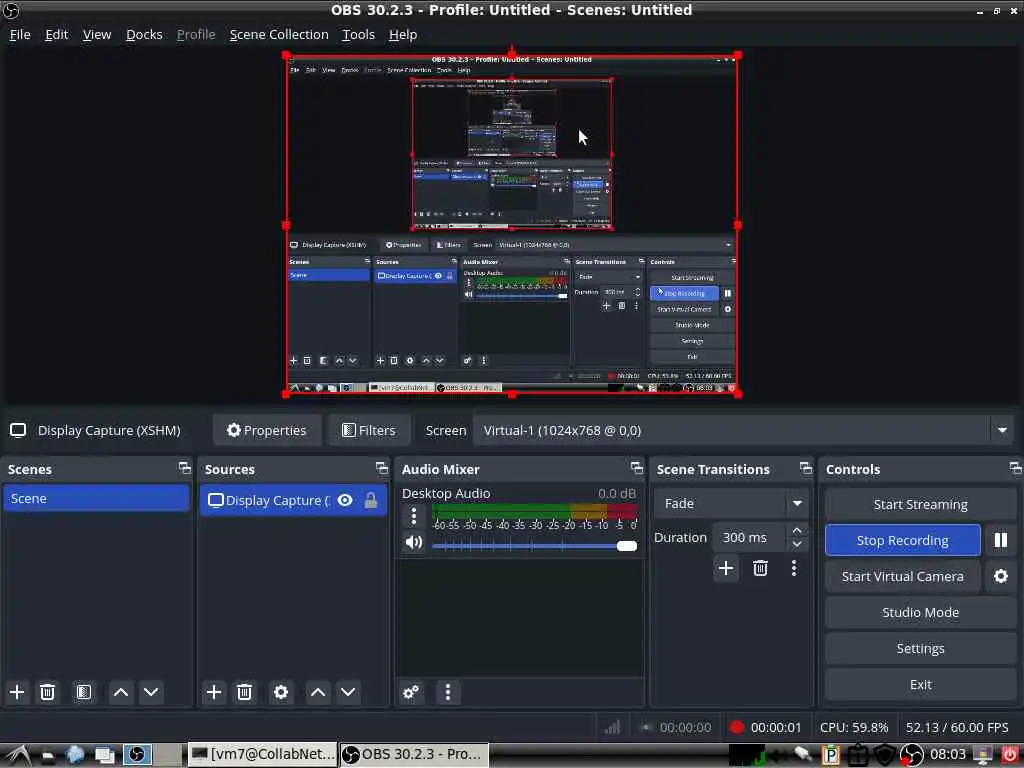Pop out the Controls dock panel
1024x768 pixels.
(1016, 468)
